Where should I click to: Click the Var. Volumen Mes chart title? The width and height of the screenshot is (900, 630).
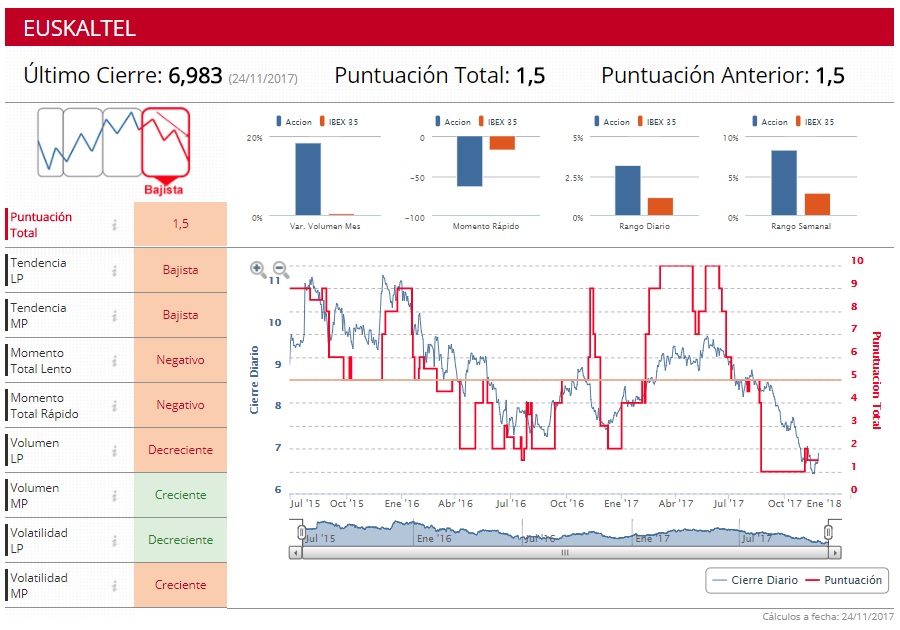pyautogui.click(x=325, y=226)
